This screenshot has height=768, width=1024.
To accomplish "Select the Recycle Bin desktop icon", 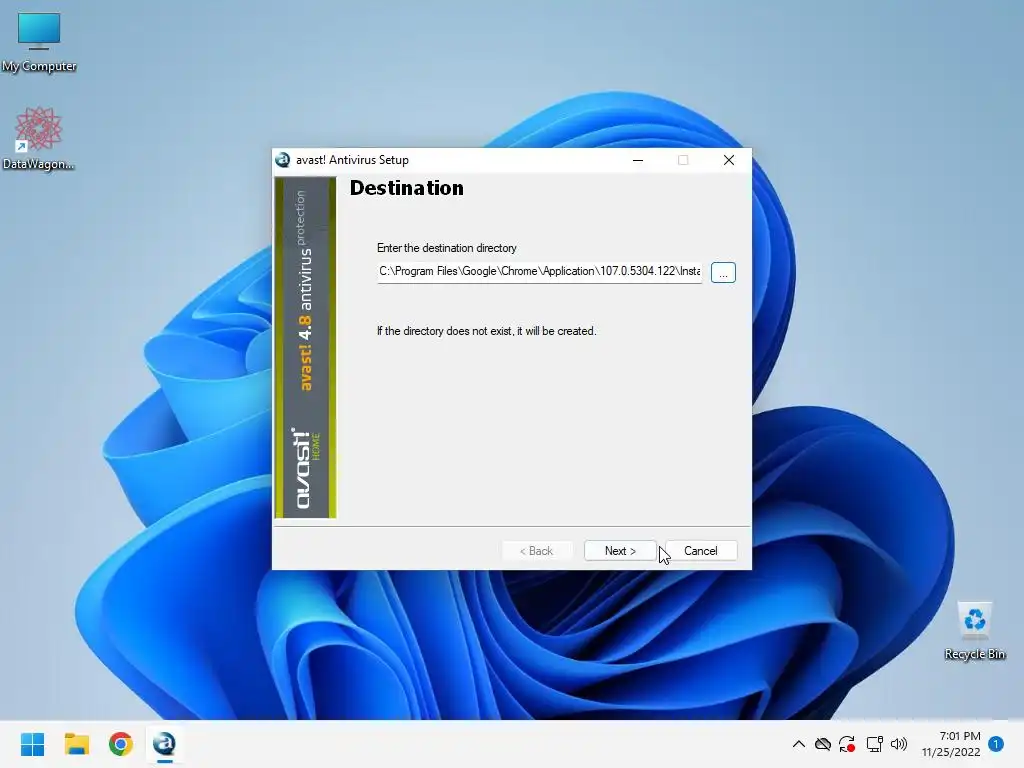I will [x=974, y=631].
